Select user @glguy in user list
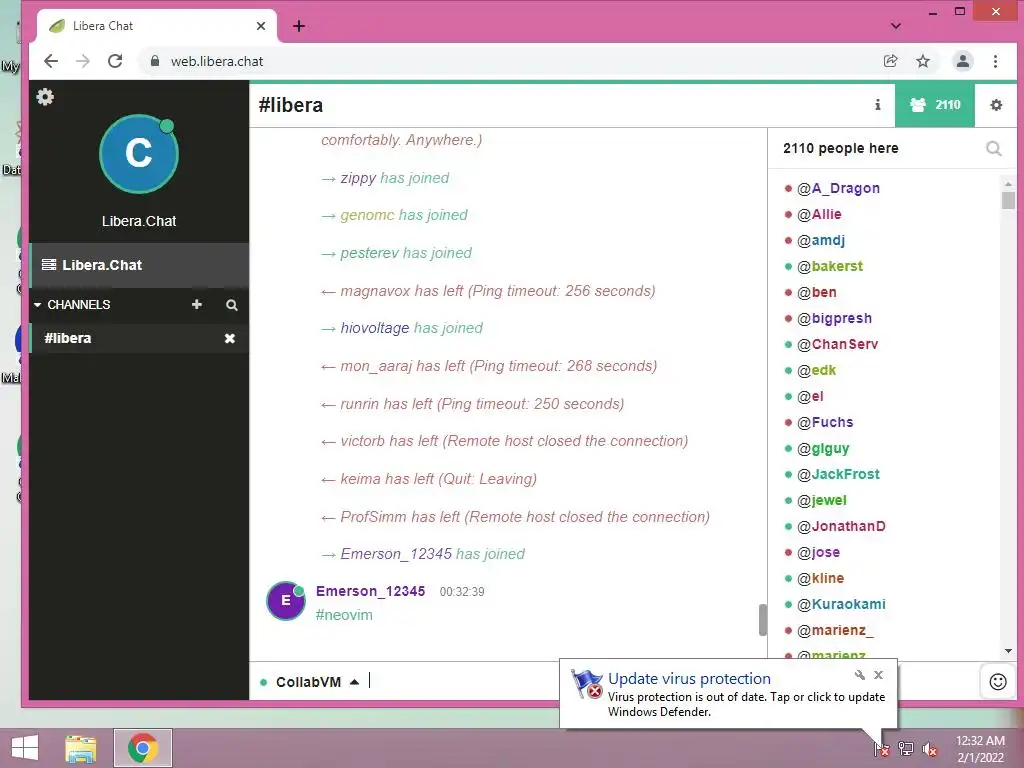 pos(823,449)
